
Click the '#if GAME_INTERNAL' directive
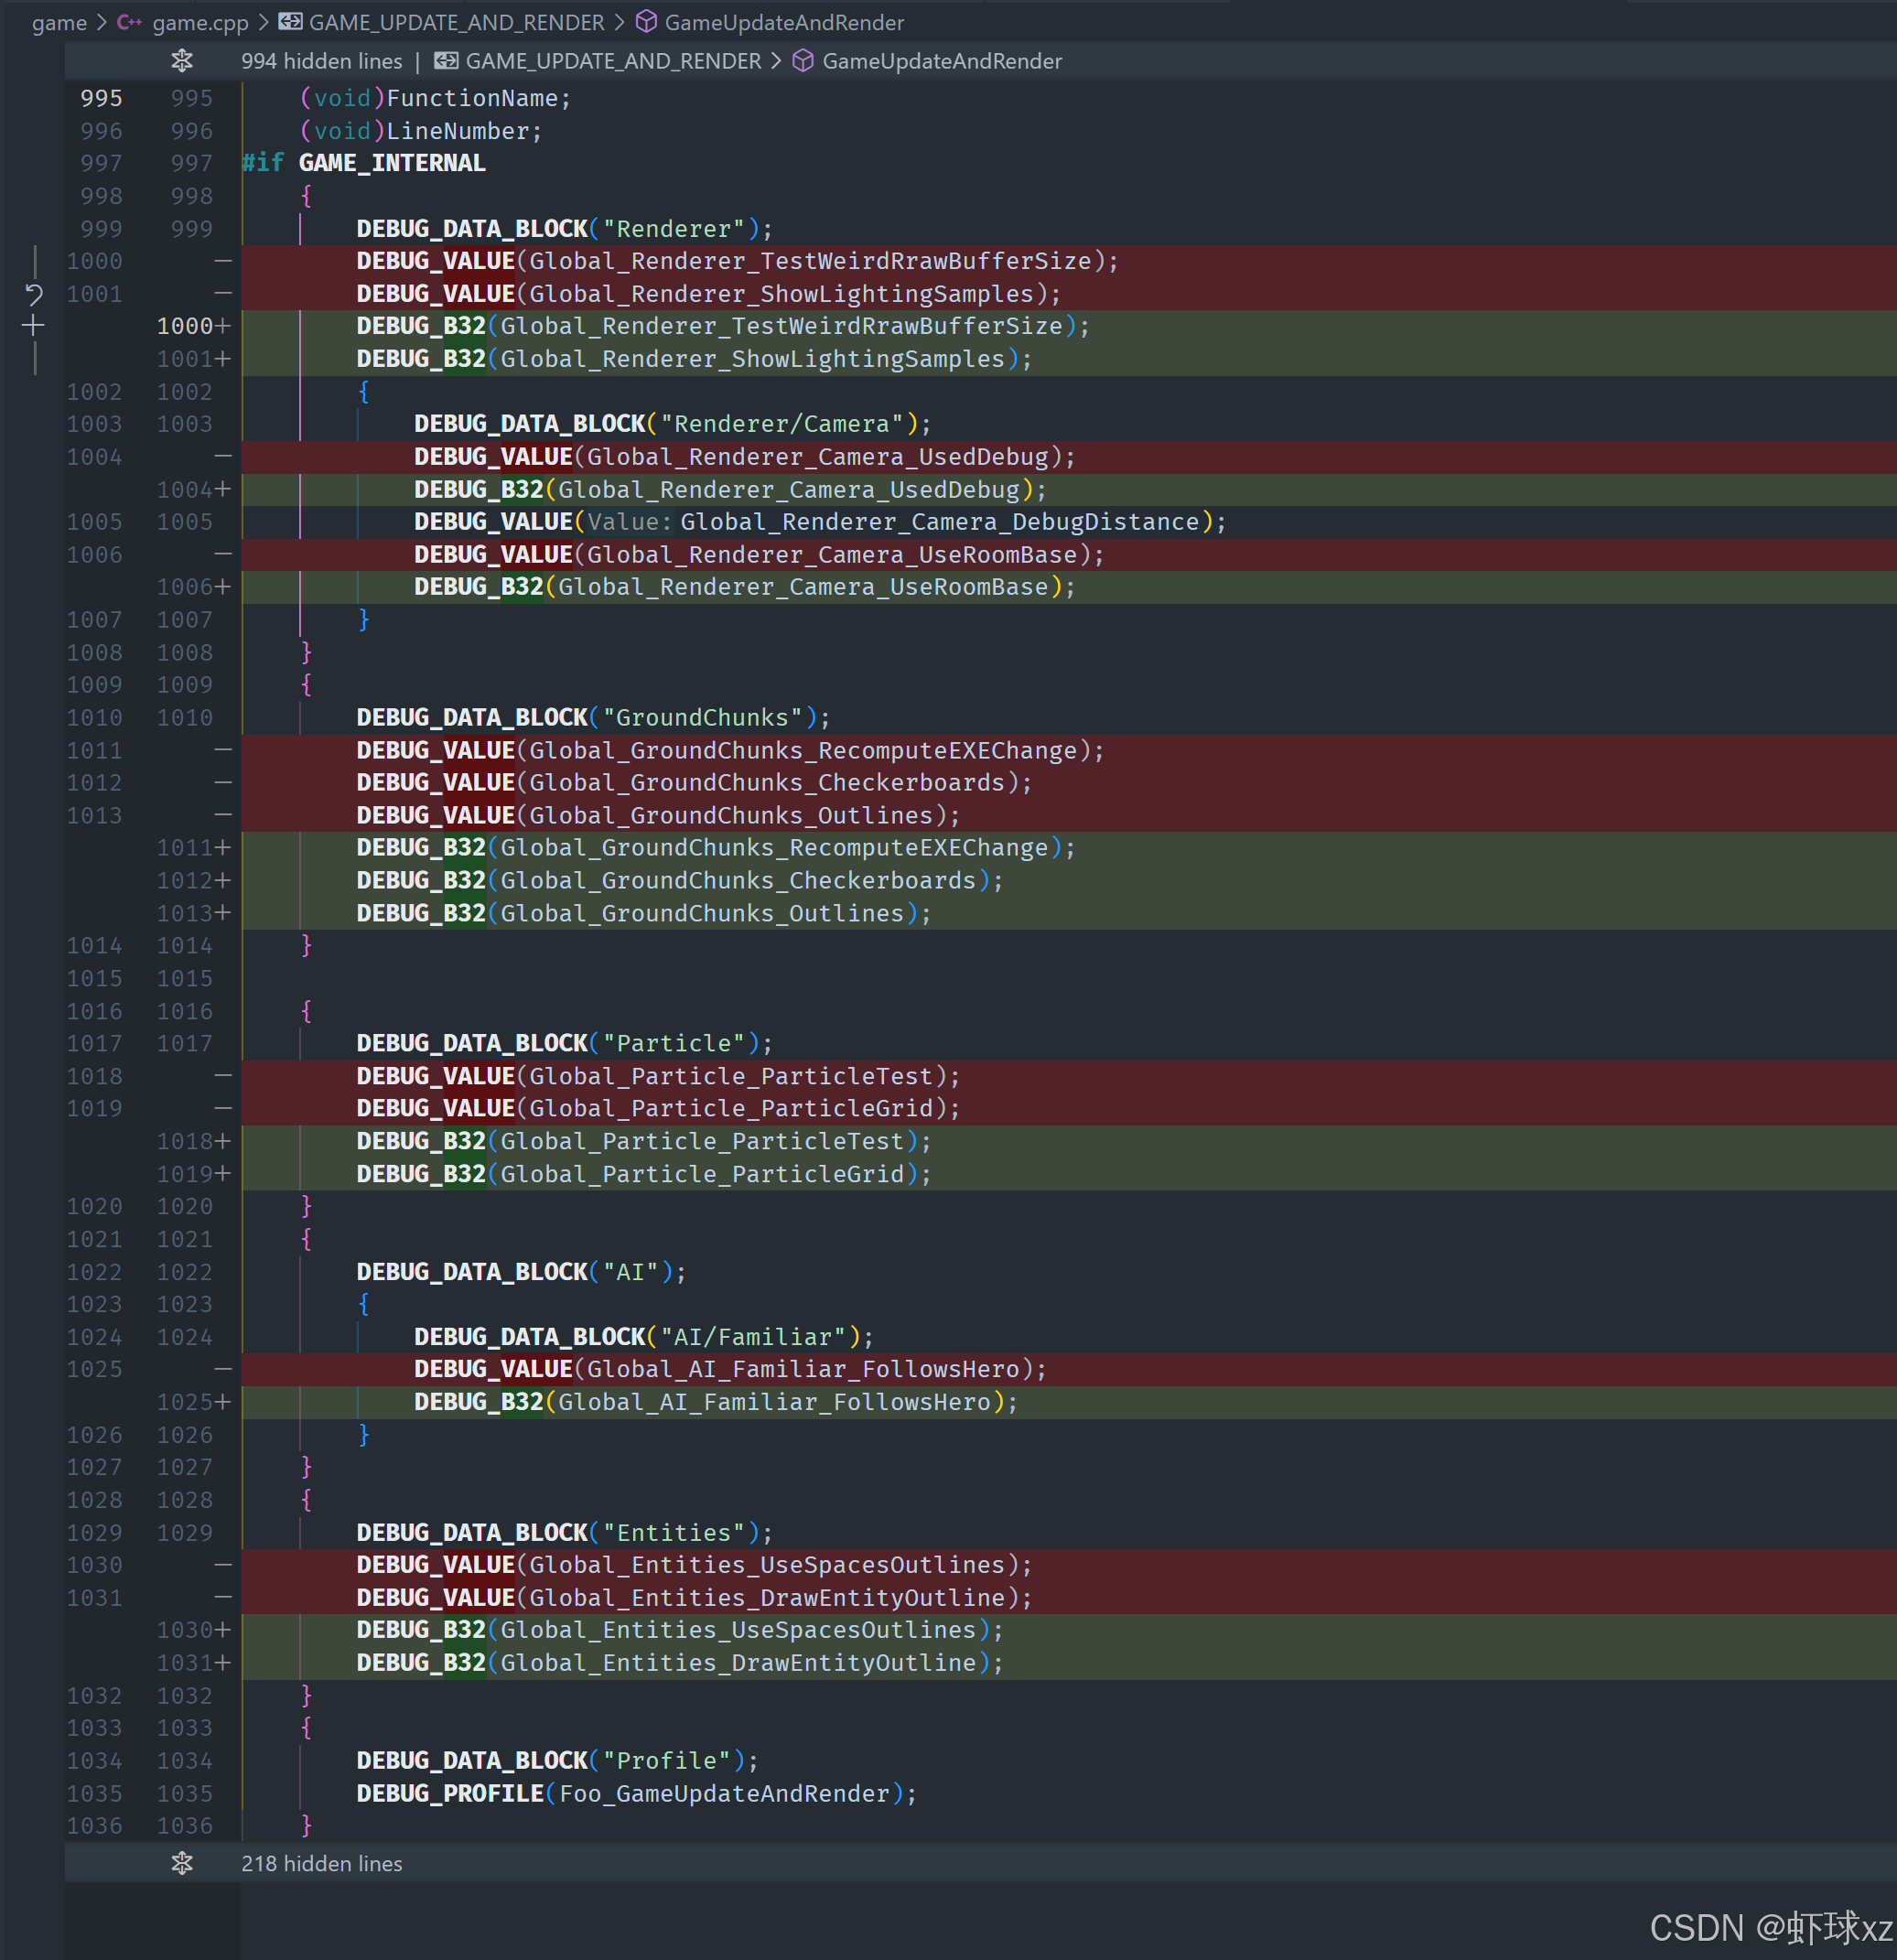coord(363,163)
